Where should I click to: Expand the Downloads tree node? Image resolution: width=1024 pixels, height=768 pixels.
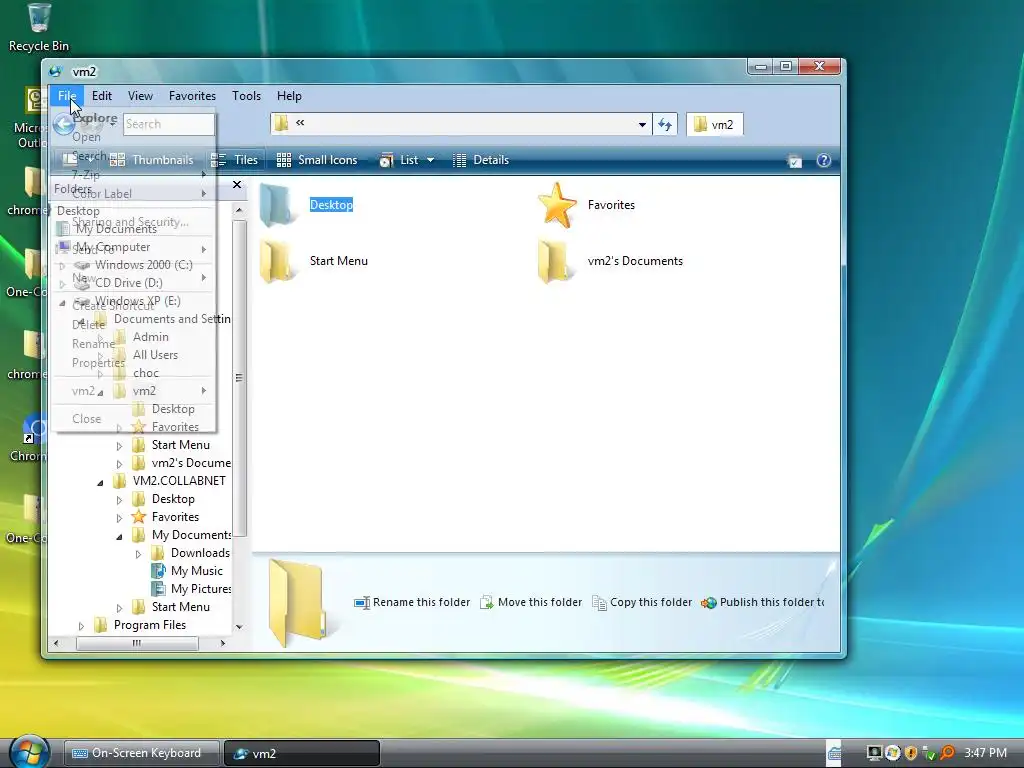[138, 554]
